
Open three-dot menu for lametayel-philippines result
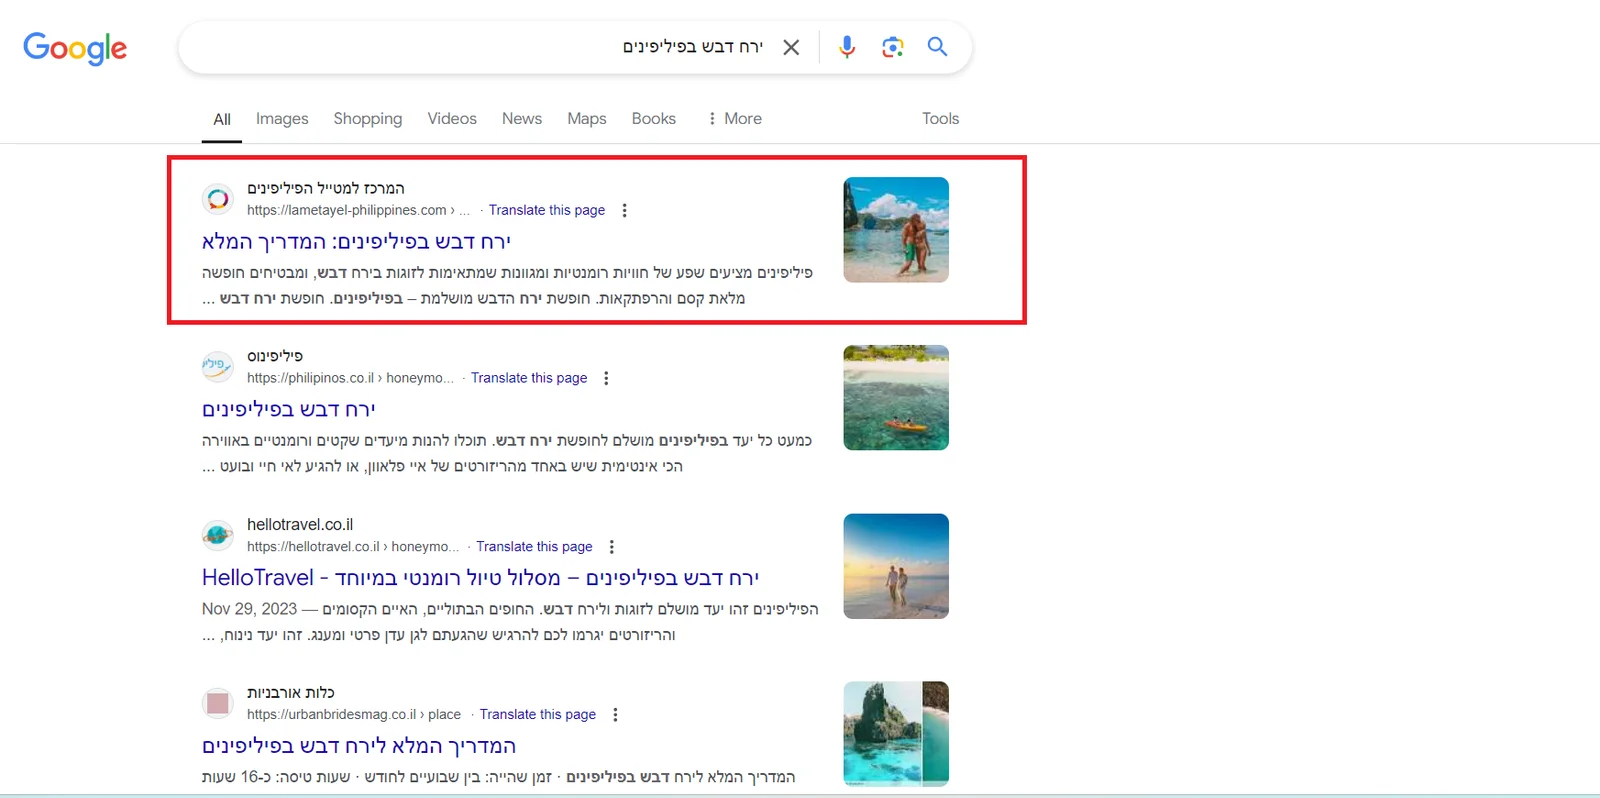tap(624, 210)
